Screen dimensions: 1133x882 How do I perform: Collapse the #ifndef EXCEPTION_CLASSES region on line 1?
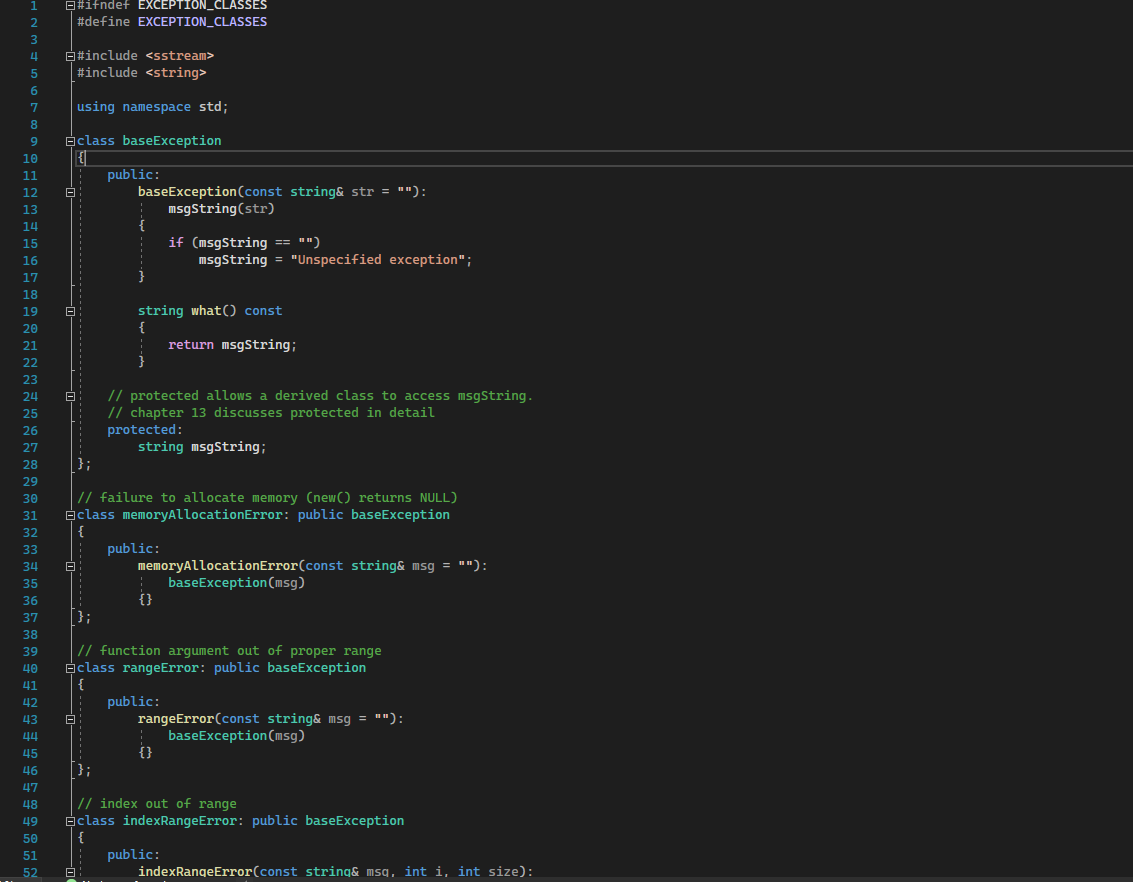(70, 5)
